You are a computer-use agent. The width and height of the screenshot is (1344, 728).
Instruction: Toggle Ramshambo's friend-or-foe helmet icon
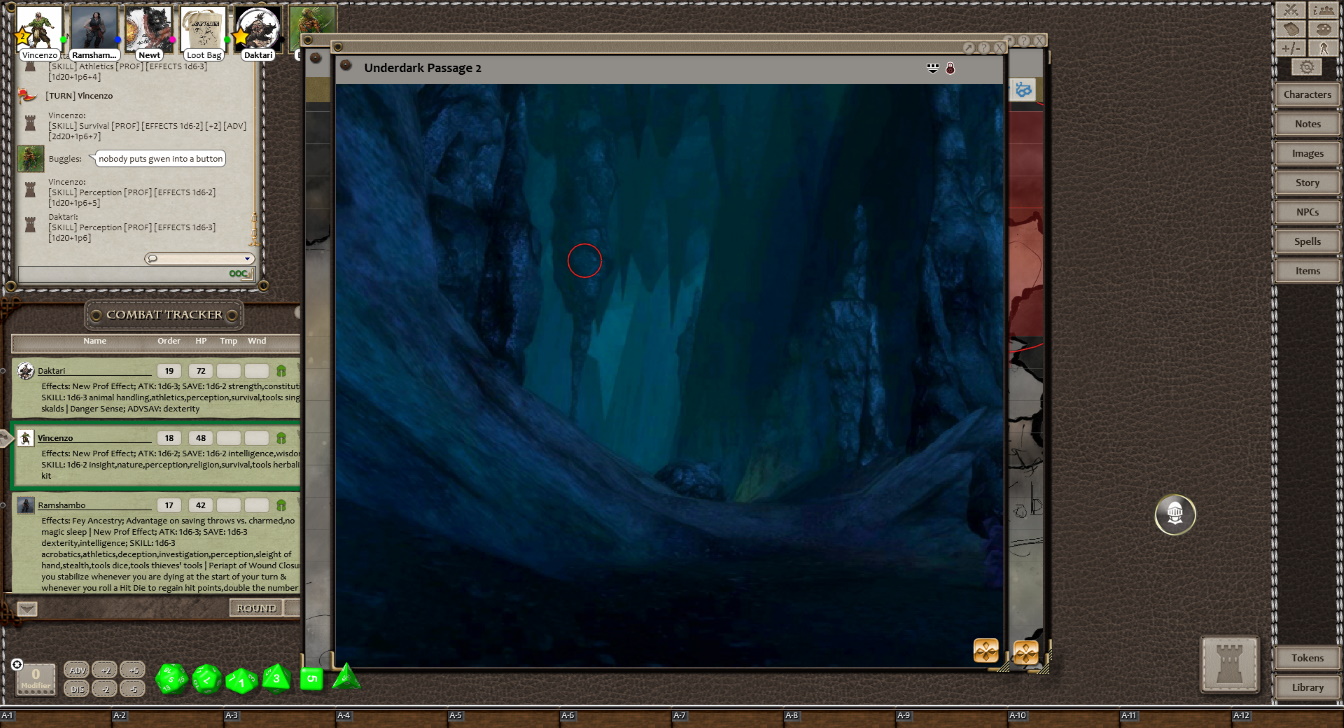tap(281, 505)
